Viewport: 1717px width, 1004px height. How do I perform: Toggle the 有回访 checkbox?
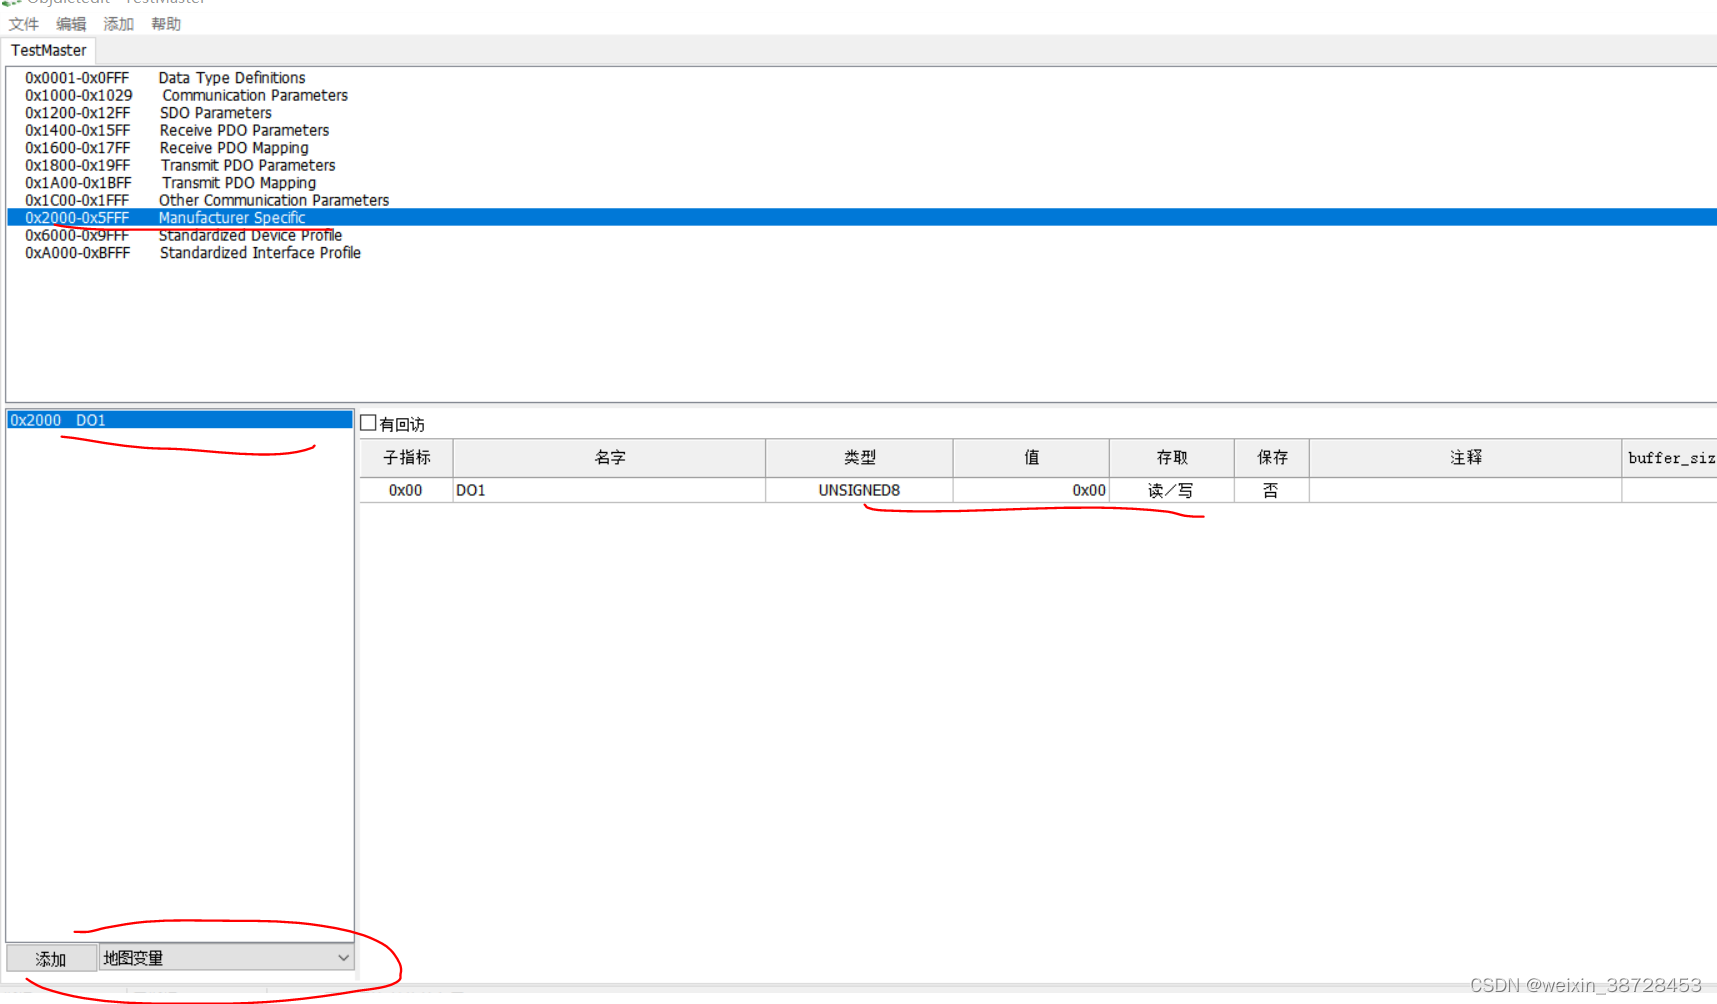pyautogui.click(x=369, y=423)
